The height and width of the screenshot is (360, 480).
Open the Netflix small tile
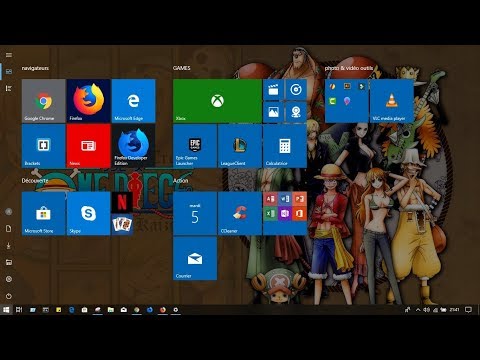pos(122,202)
